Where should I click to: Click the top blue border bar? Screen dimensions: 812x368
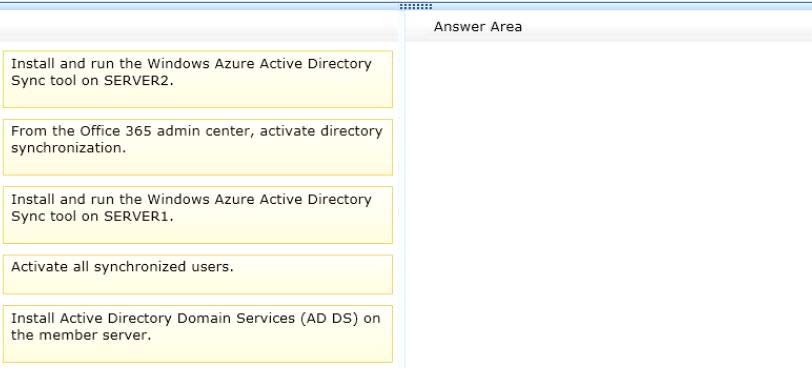point(406,6)
